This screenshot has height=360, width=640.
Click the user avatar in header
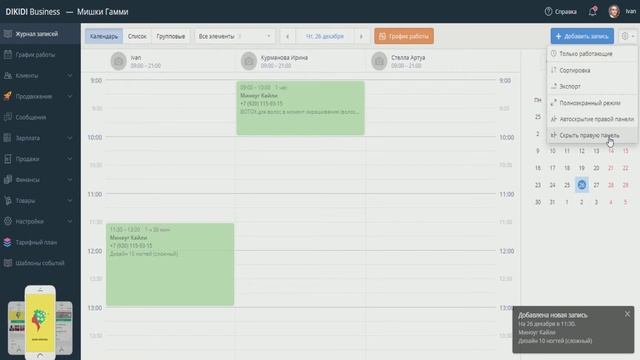614,11
